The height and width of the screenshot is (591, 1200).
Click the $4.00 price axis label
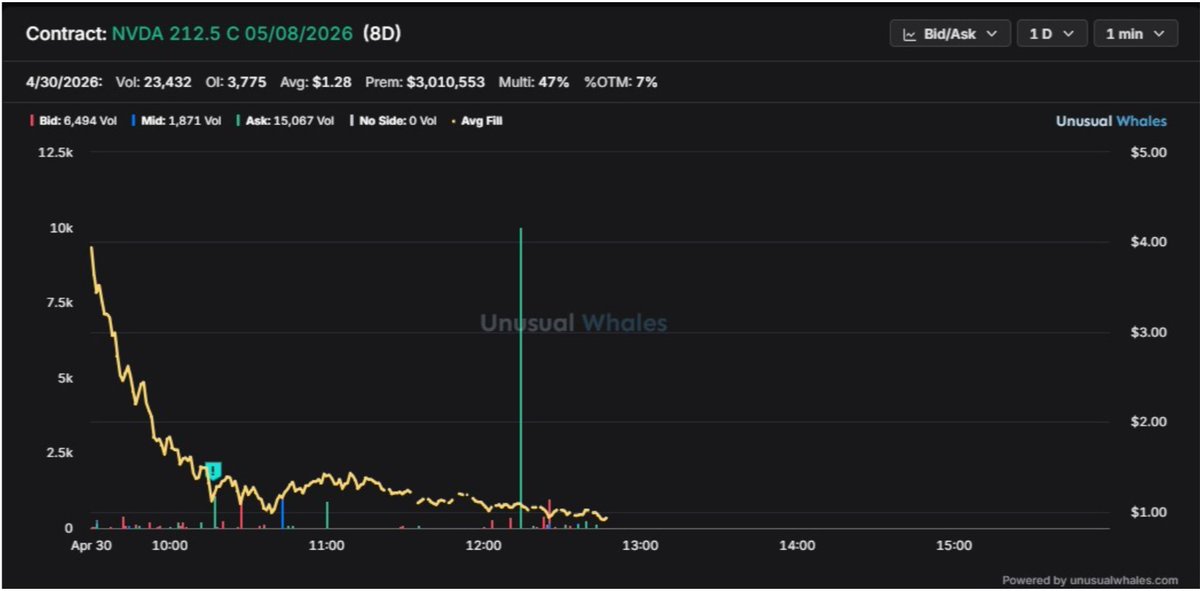click(1148, 242)
